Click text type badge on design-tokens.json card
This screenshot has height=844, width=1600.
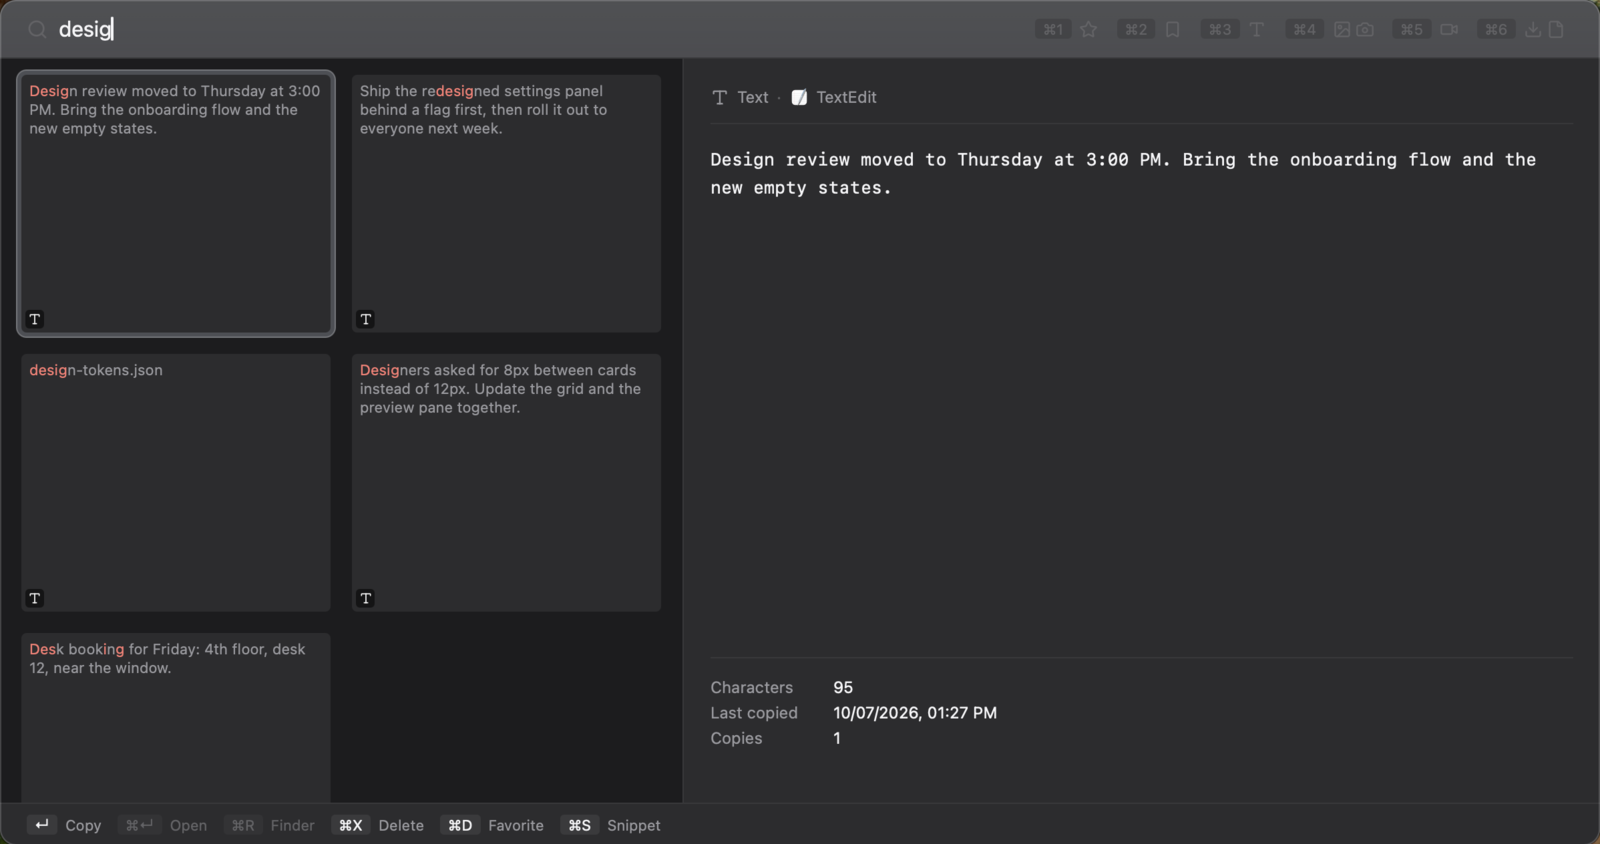pyautogui.click(x=35, y=598)
